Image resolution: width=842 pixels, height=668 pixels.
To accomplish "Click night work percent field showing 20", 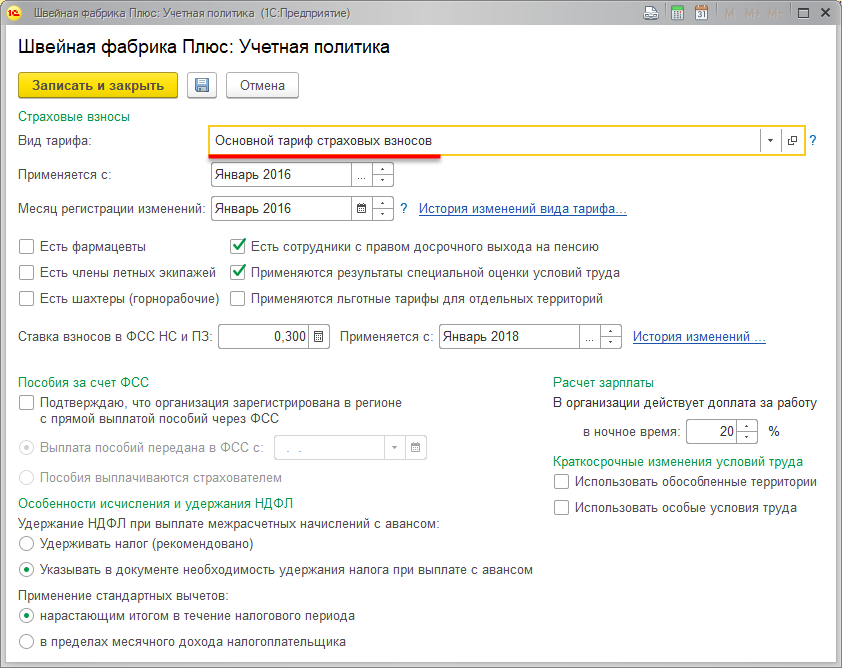I will tap(712, 431).
